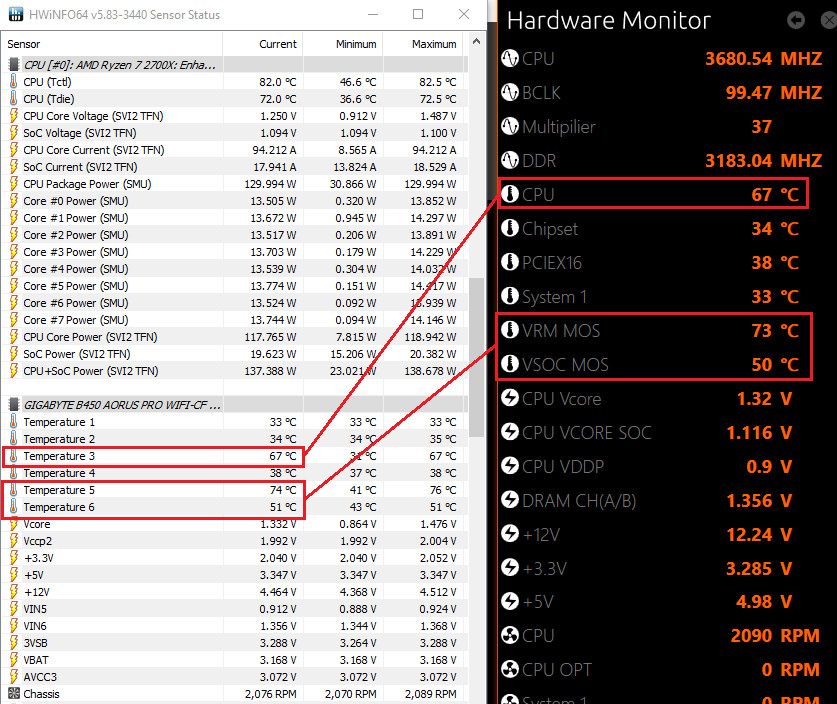The width and height of the screenshot is (837, 704).
Task: Collapse the GIGABYTE B450 AORUS PRO sensor group
Action: coord(13,405)
